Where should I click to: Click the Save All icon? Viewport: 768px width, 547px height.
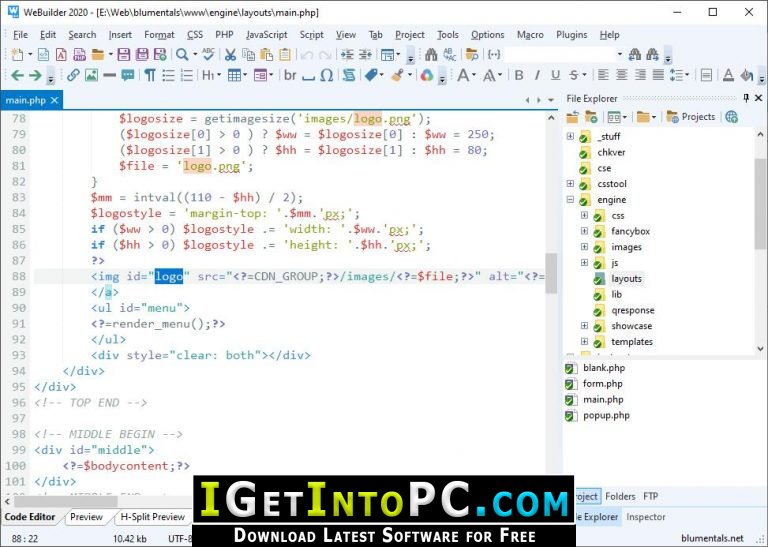click(142, 54)
